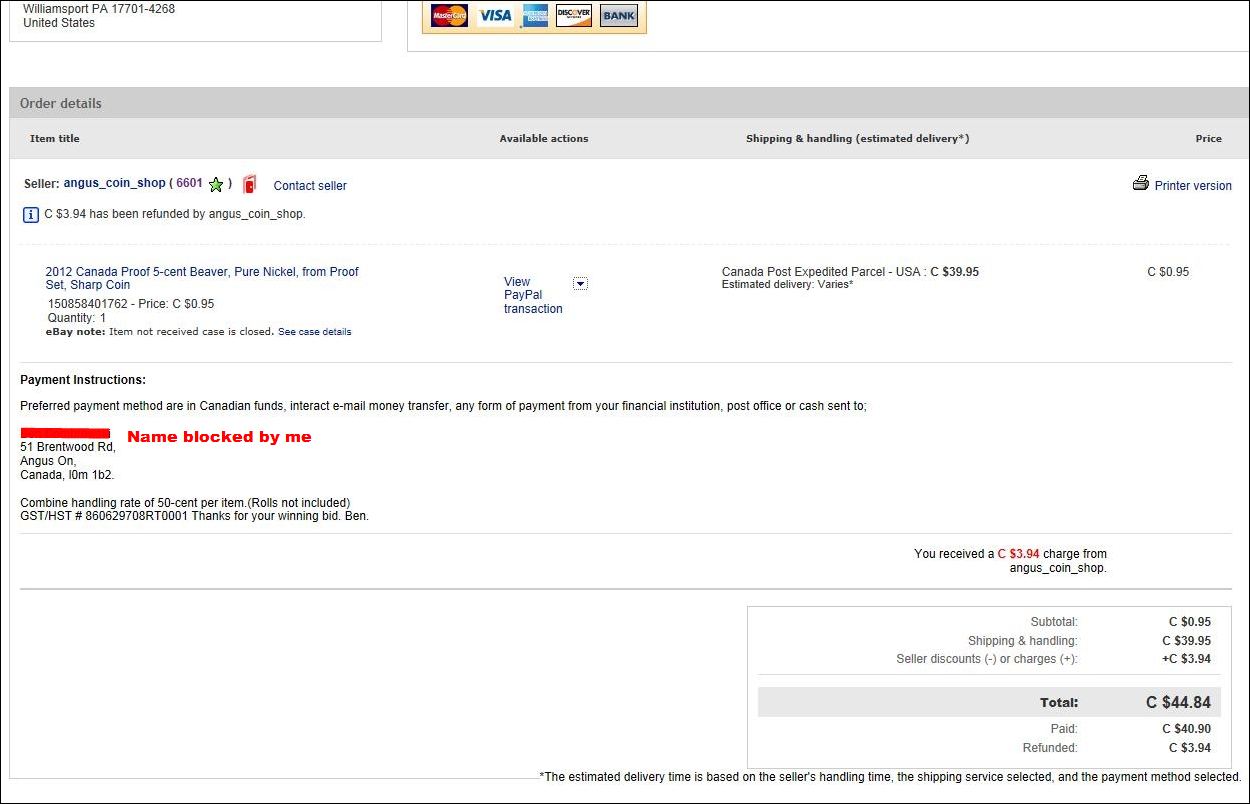
Task: Expand the actions dropdown arrow
Action: (580, 284)
